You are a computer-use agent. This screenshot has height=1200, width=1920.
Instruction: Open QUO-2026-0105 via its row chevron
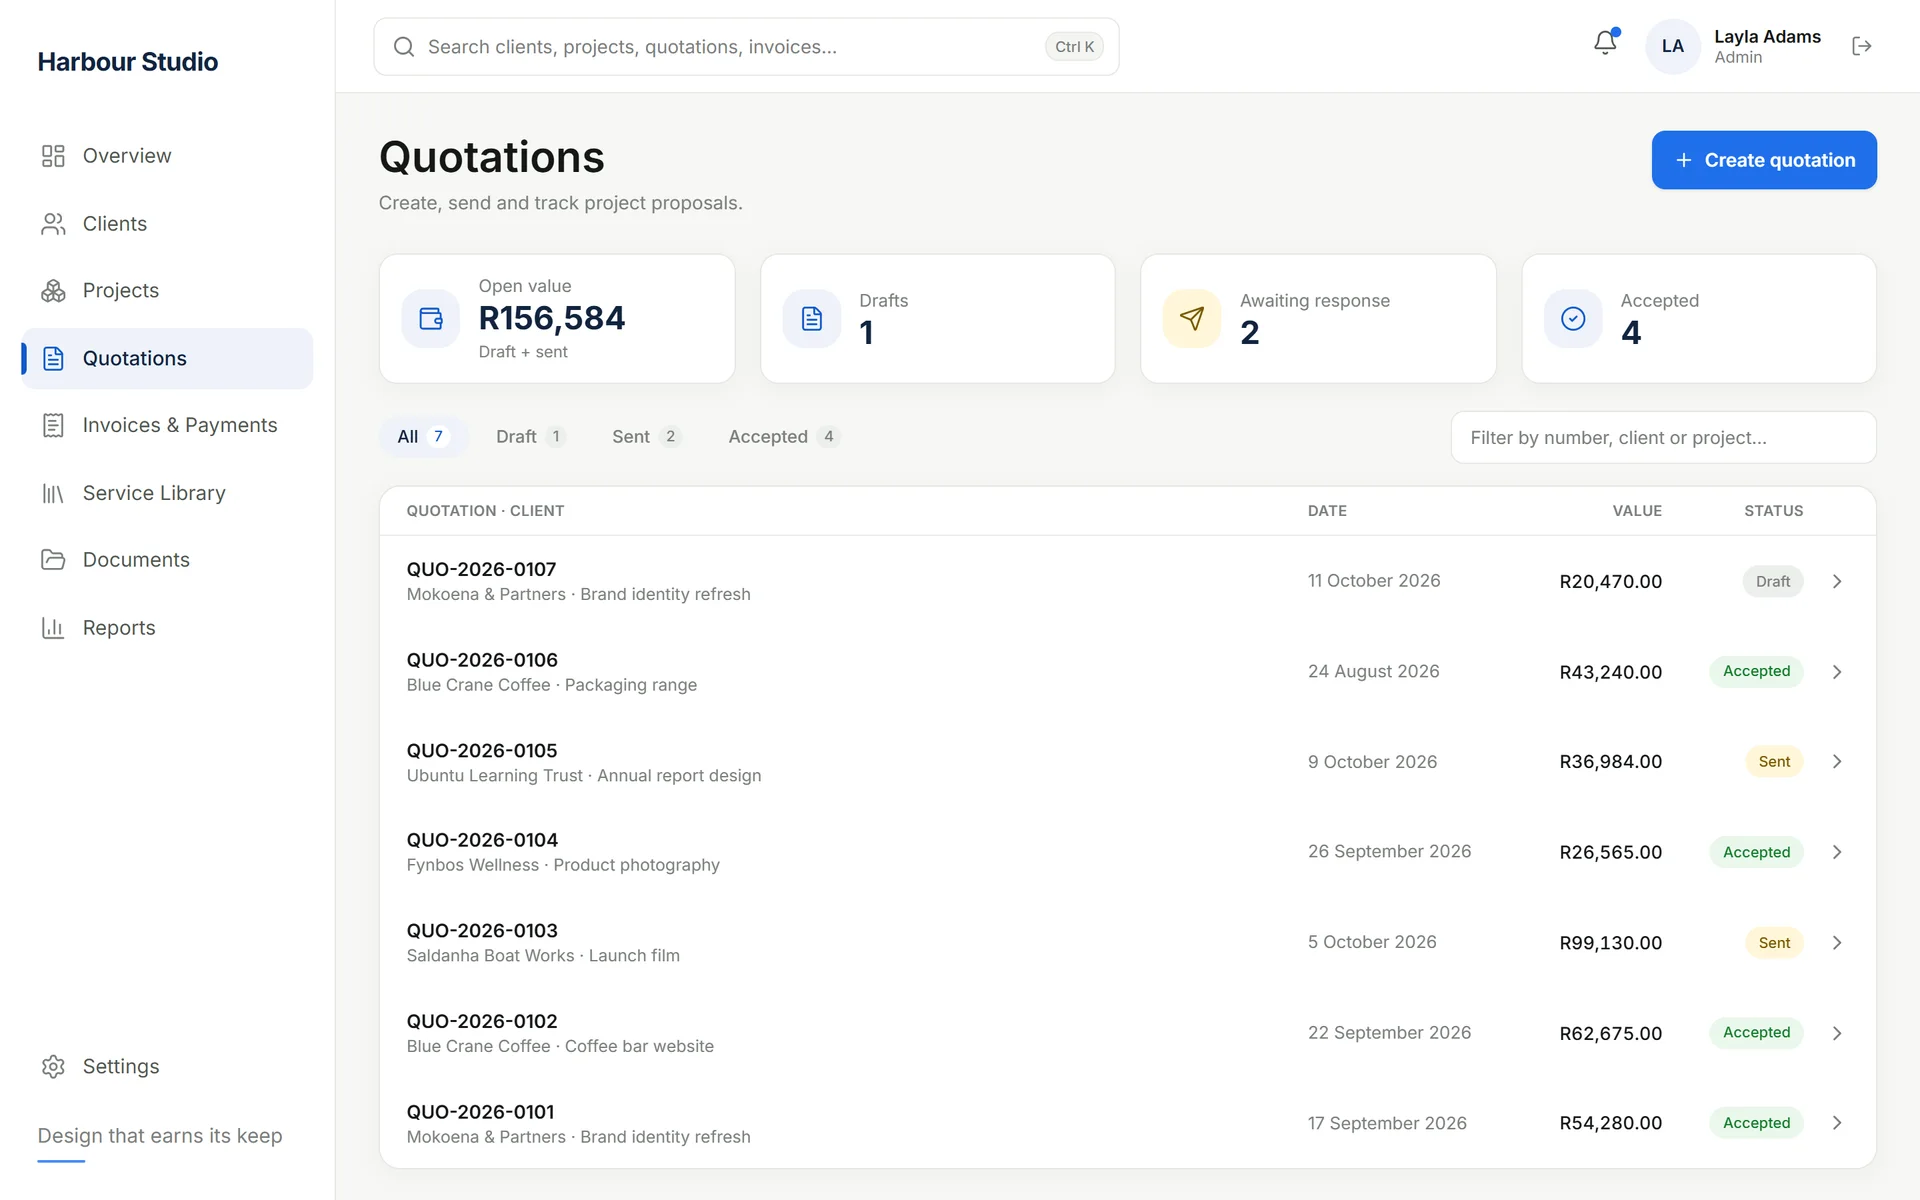[1837, 762]
